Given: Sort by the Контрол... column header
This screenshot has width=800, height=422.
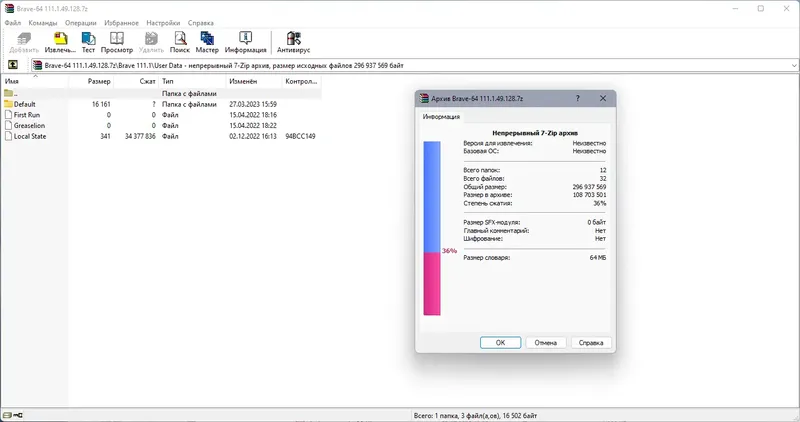Looking at the screenshot, I should (x=302, y=81).
